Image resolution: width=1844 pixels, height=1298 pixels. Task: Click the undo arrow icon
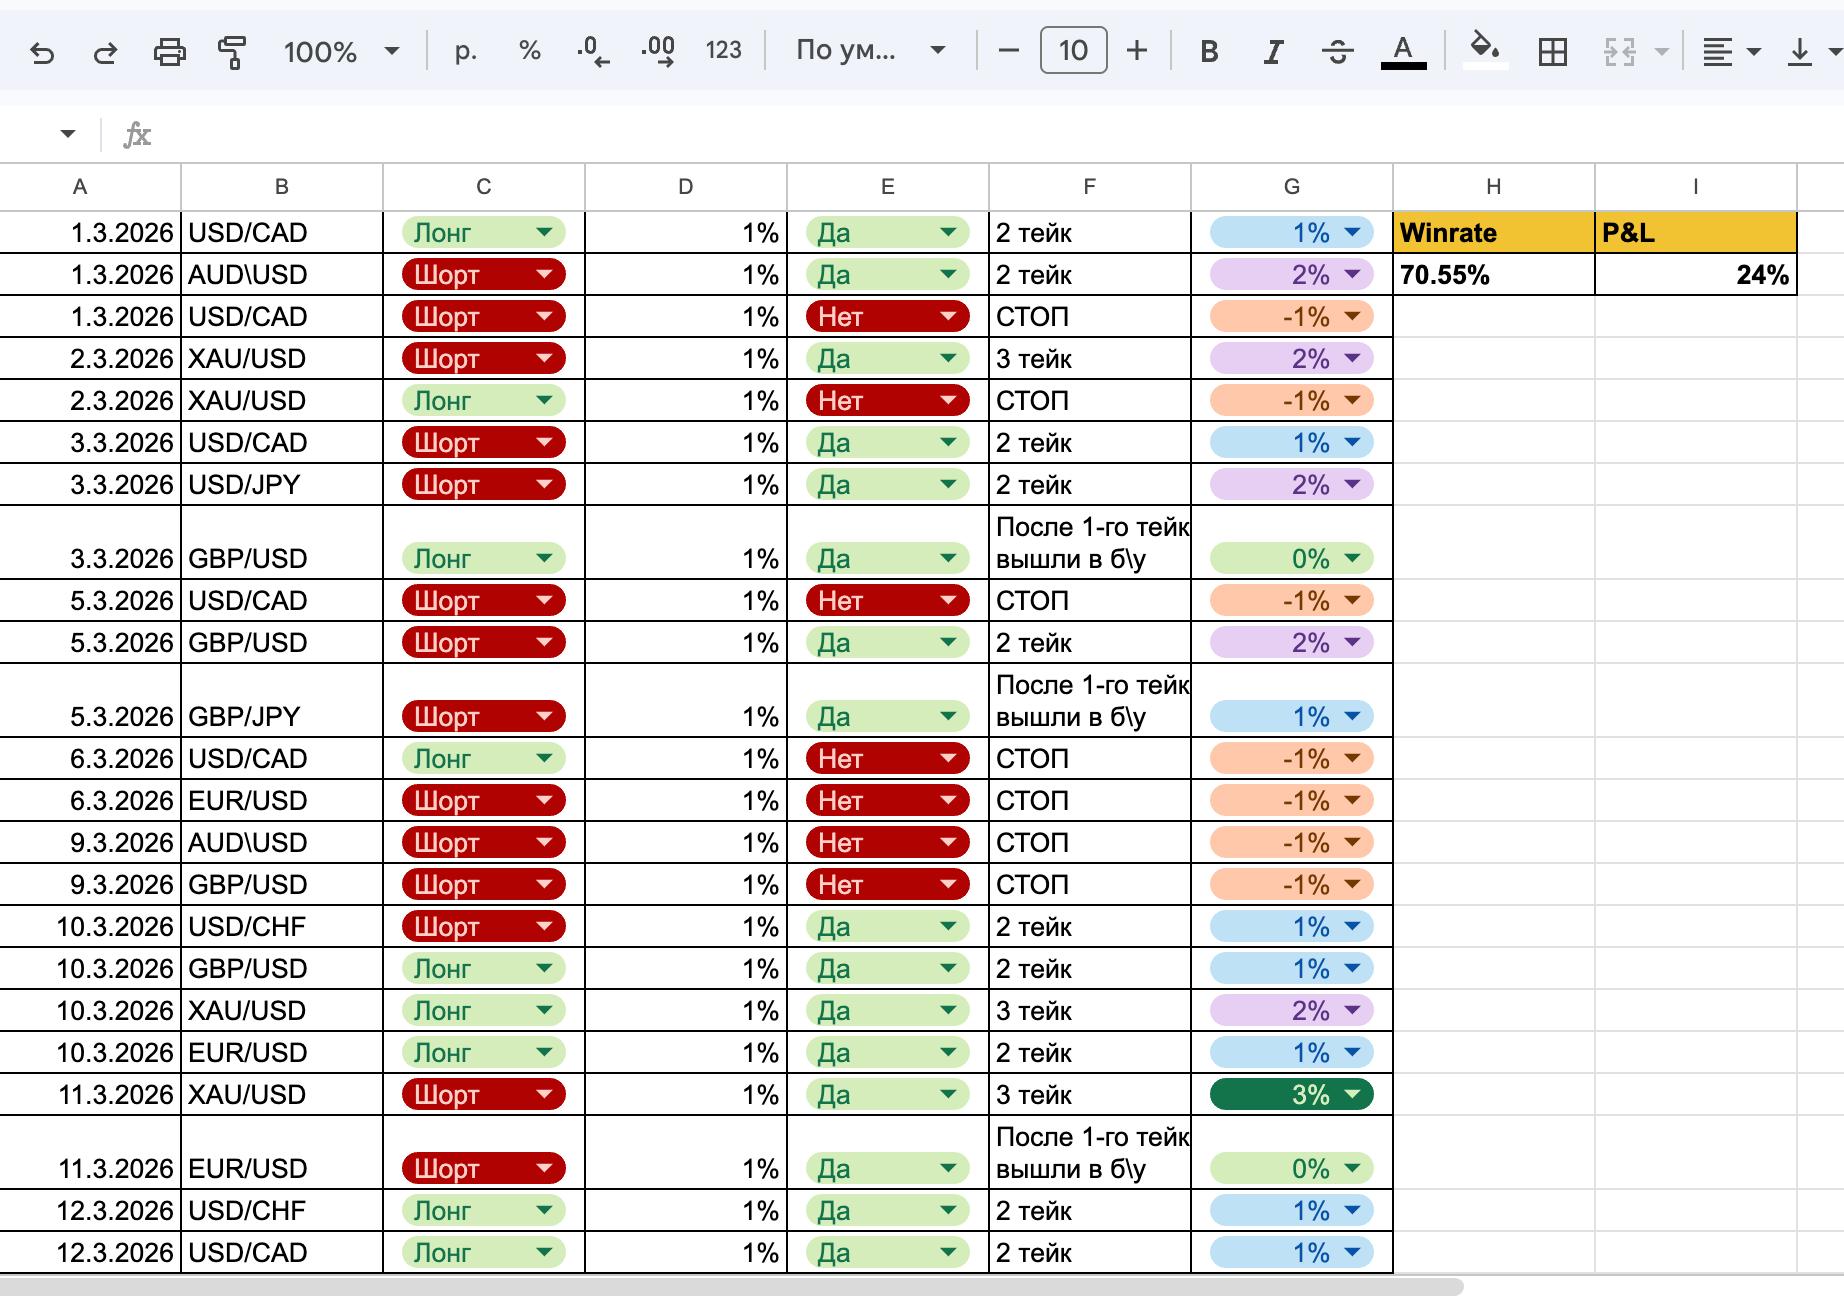pos(42,51)
